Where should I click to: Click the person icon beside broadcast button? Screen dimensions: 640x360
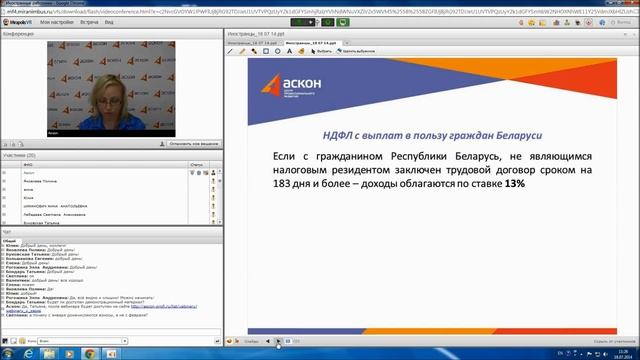162,144
